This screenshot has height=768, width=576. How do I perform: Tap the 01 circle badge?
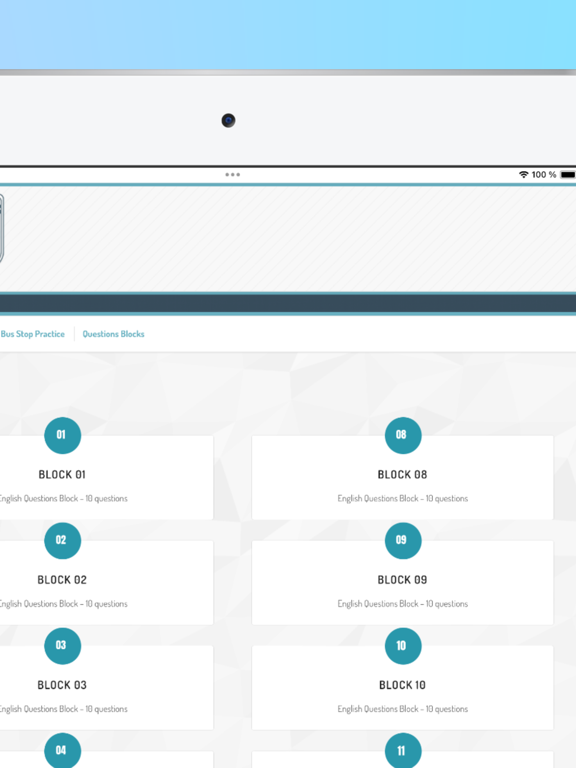click(x=62, y=435)
